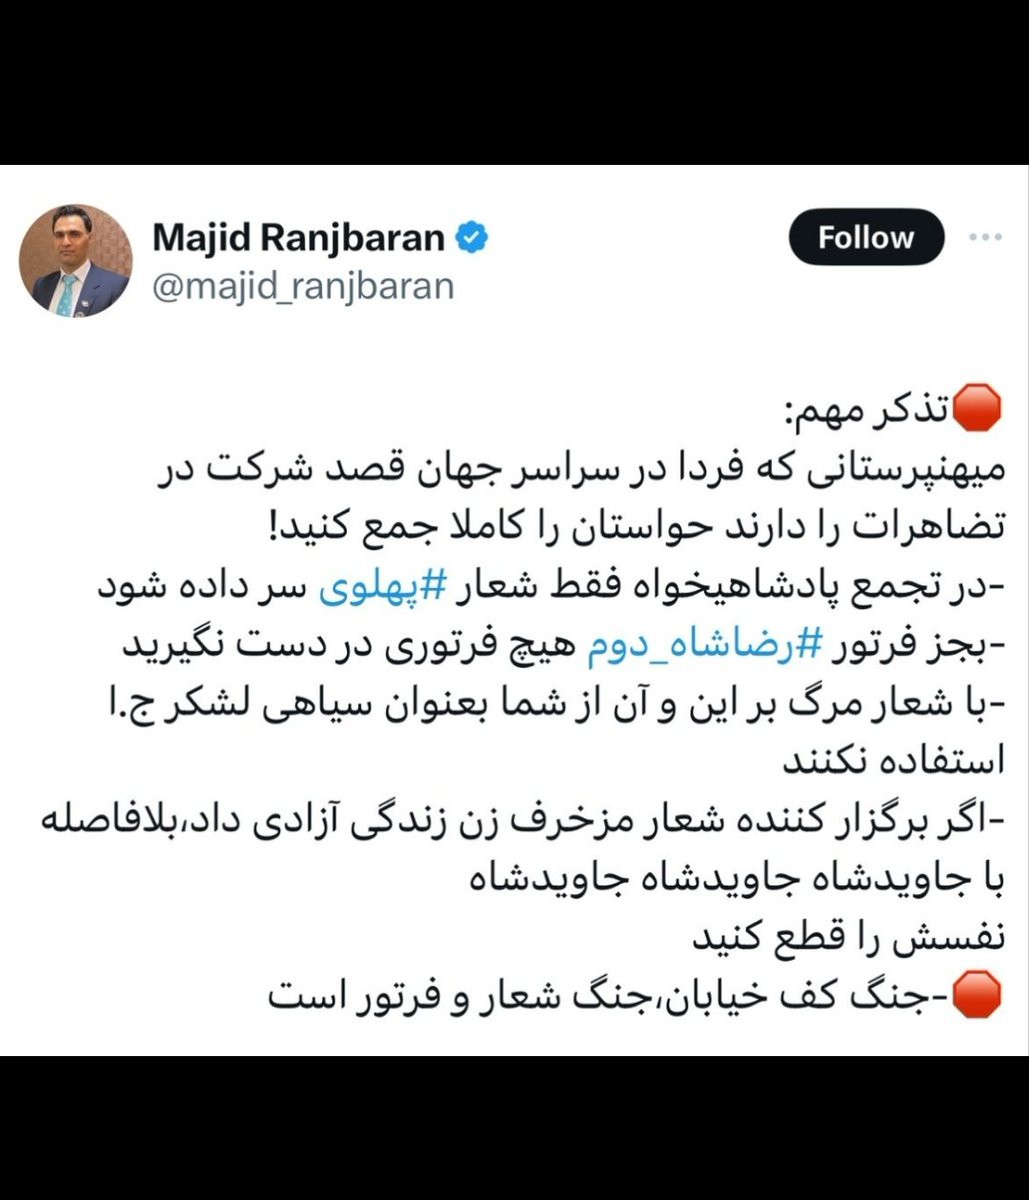This screenshot has width=1029, height=1200.
Task: Open the Majid Ranjbaran display name link
Action: [299, 238]
